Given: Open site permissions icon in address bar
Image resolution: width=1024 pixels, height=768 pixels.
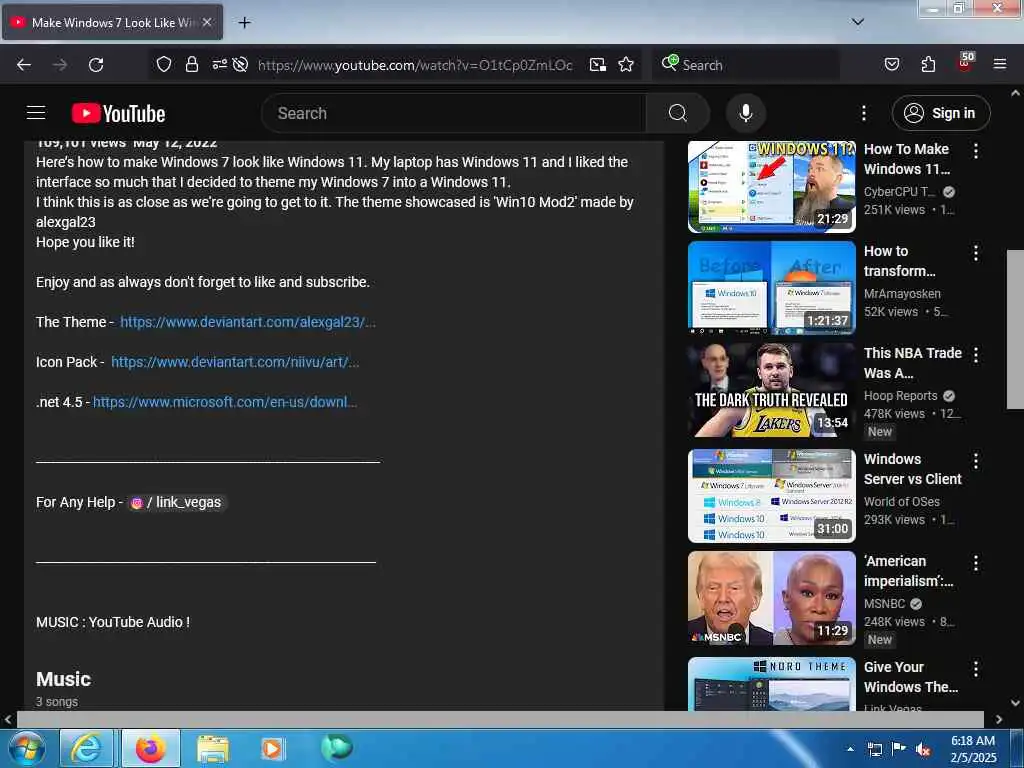Looking at the screenshot, I should point(219,65).
